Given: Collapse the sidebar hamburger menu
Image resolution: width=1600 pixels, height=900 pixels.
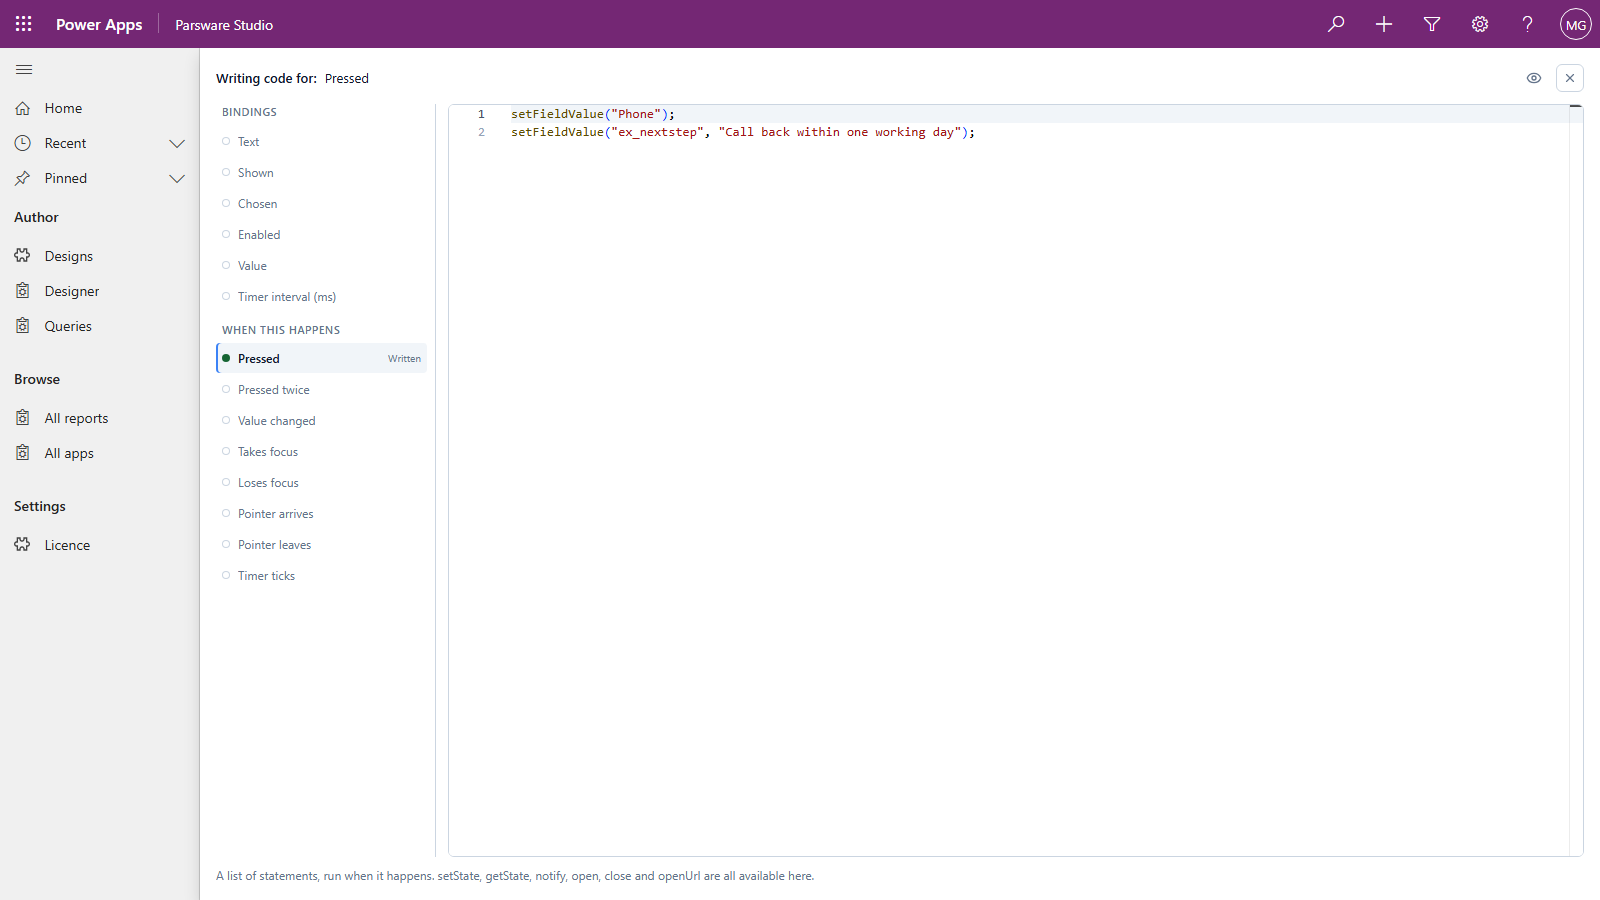Looking at the screenshot, I should pyautogui.click(x=24, y=69).
